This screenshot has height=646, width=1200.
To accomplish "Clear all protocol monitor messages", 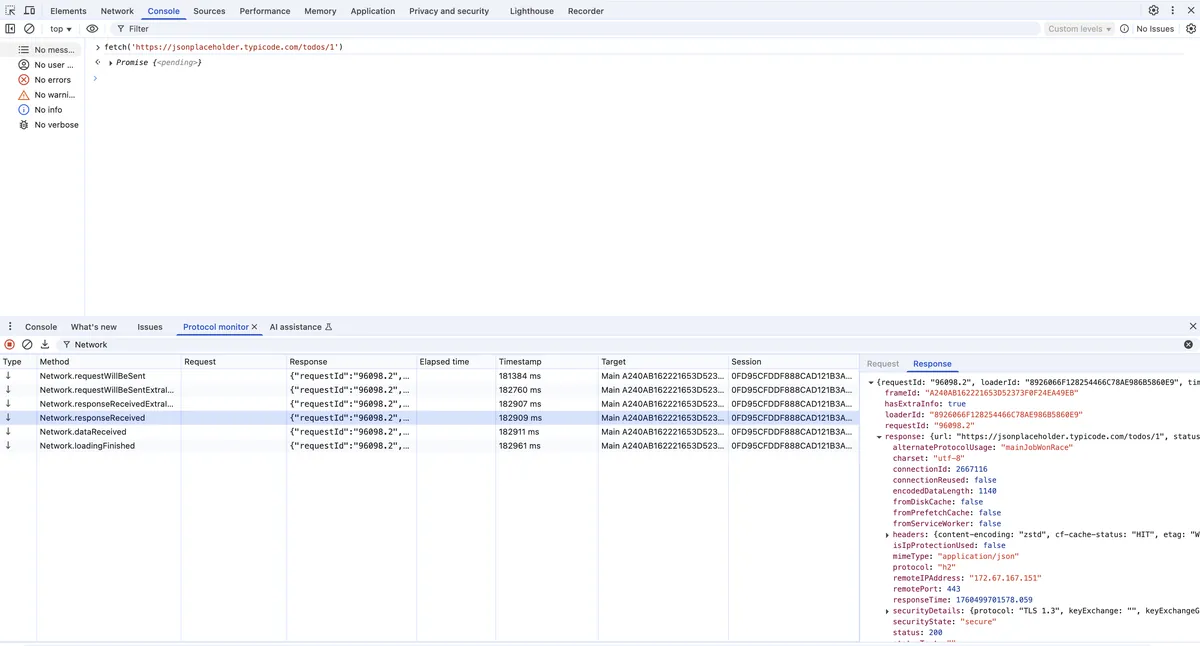I will [x=27, y=344].
